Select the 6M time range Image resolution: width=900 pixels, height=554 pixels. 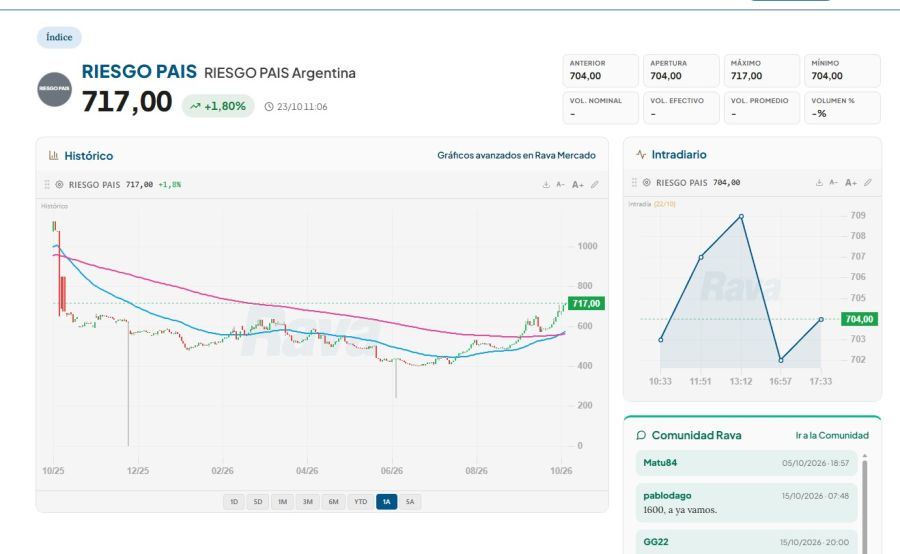point(333,502)
